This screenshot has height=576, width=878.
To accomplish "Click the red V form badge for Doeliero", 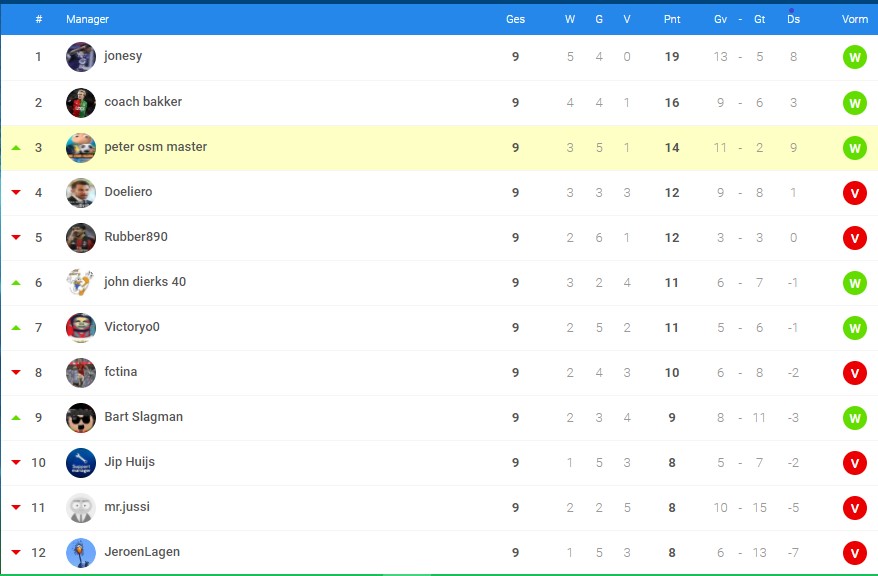I will pos(854,193).
